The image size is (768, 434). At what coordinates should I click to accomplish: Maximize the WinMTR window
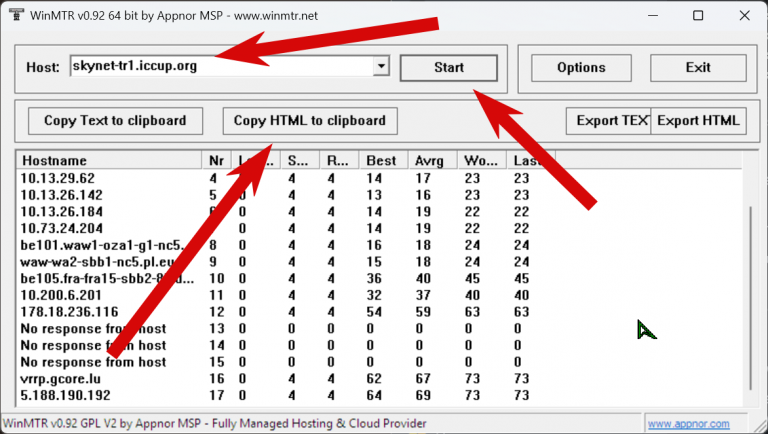[698, 15]
